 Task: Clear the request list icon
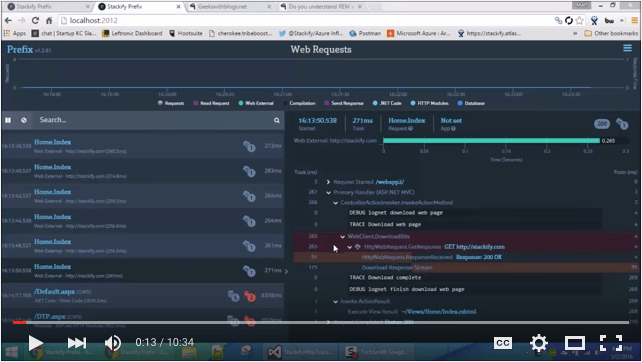pyautogui.click(x=24, y=120)
